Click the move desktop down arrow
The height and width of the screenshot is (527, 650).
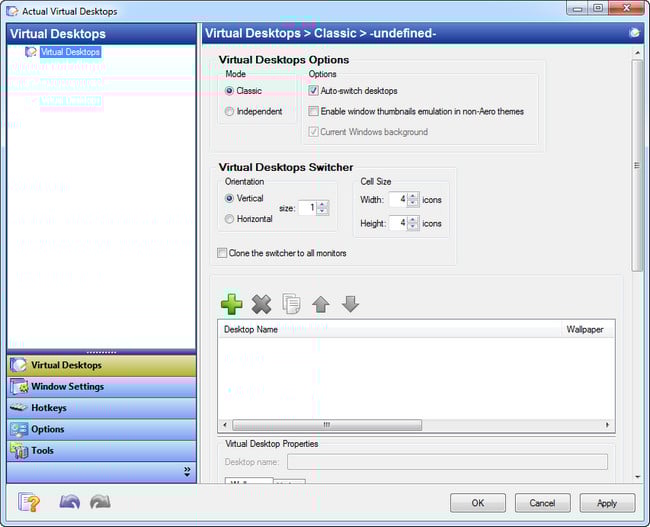[350, 304]
